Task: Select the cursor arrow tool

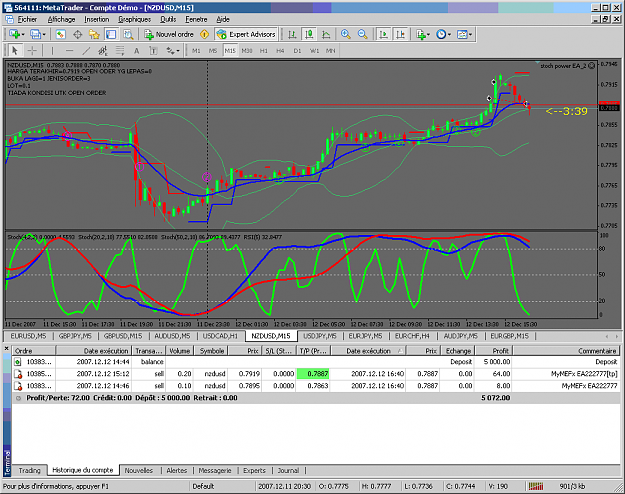Action: click(x=15, y=51)
